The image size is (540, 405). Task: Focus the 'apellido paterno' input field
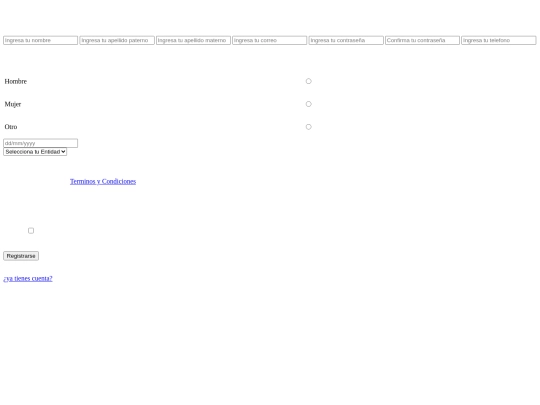(117, 40)
